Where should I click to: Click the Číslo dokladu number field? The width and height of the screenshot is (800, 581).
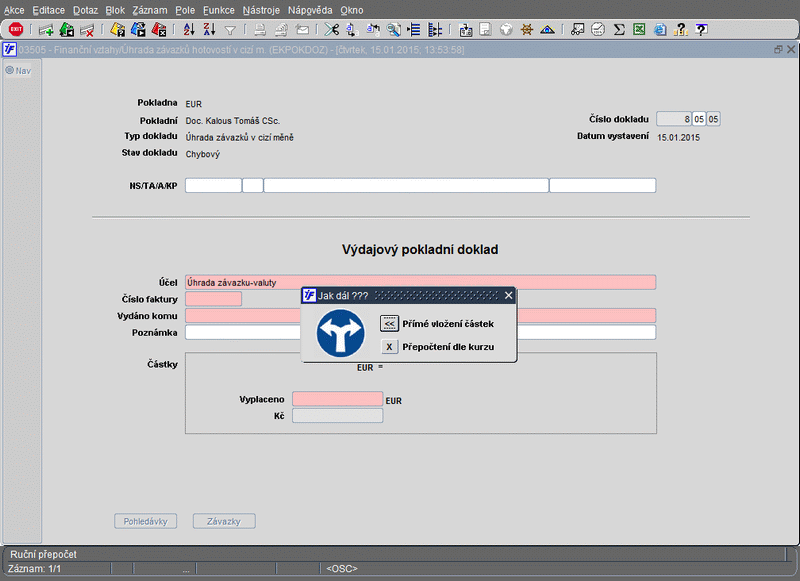coord(673,119)
